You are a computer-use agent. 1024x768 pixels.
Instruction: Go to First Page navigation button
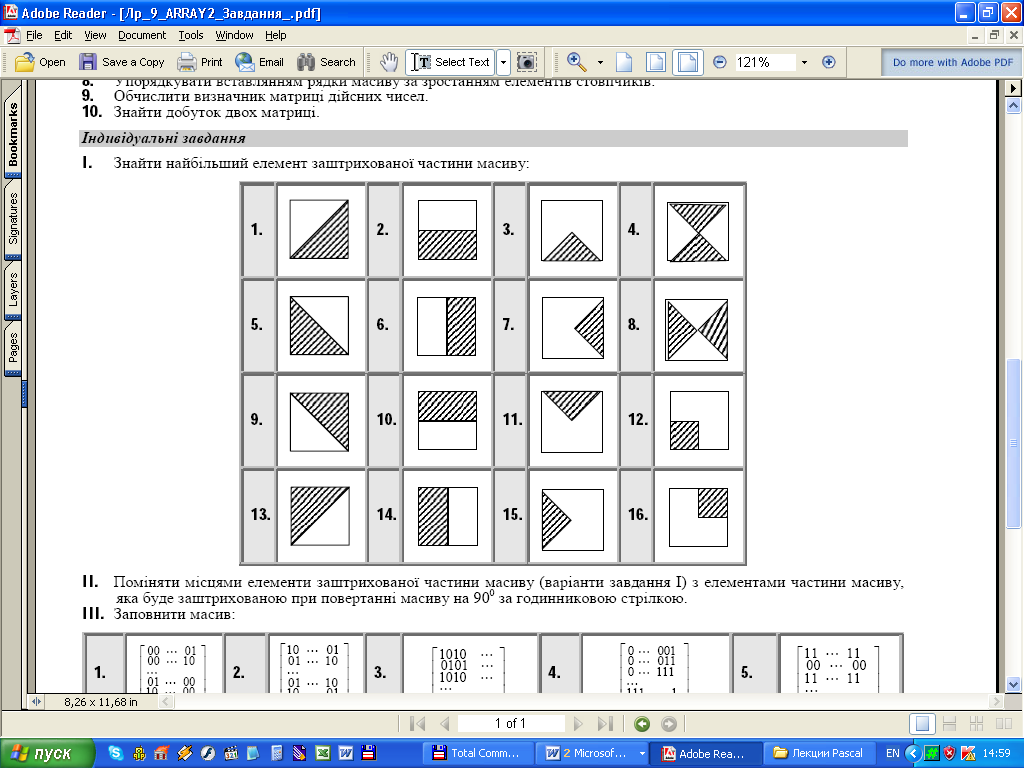(417, 724)
